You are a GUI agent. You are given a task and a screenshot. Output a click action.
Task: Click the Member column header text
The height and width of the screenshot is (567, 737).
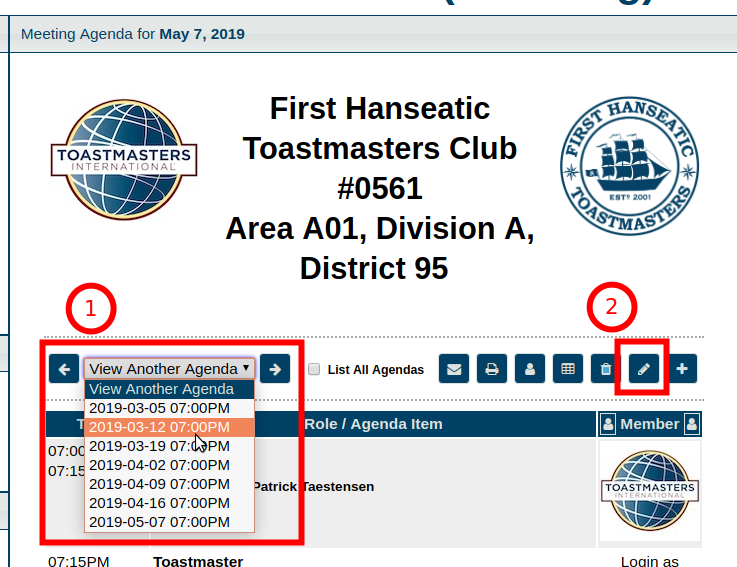point(650,424)
